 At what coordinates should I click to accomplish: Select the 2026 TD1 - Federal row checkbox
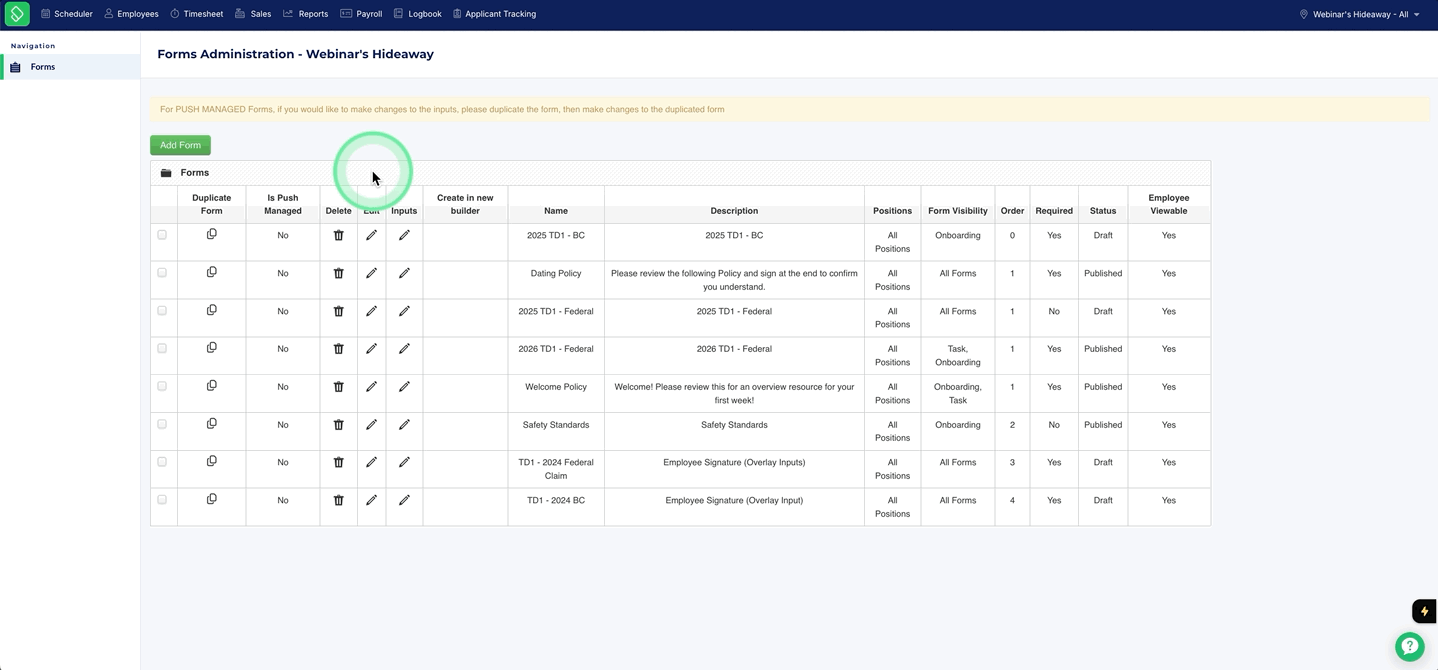pyautogui.click(x=162, y=349)
